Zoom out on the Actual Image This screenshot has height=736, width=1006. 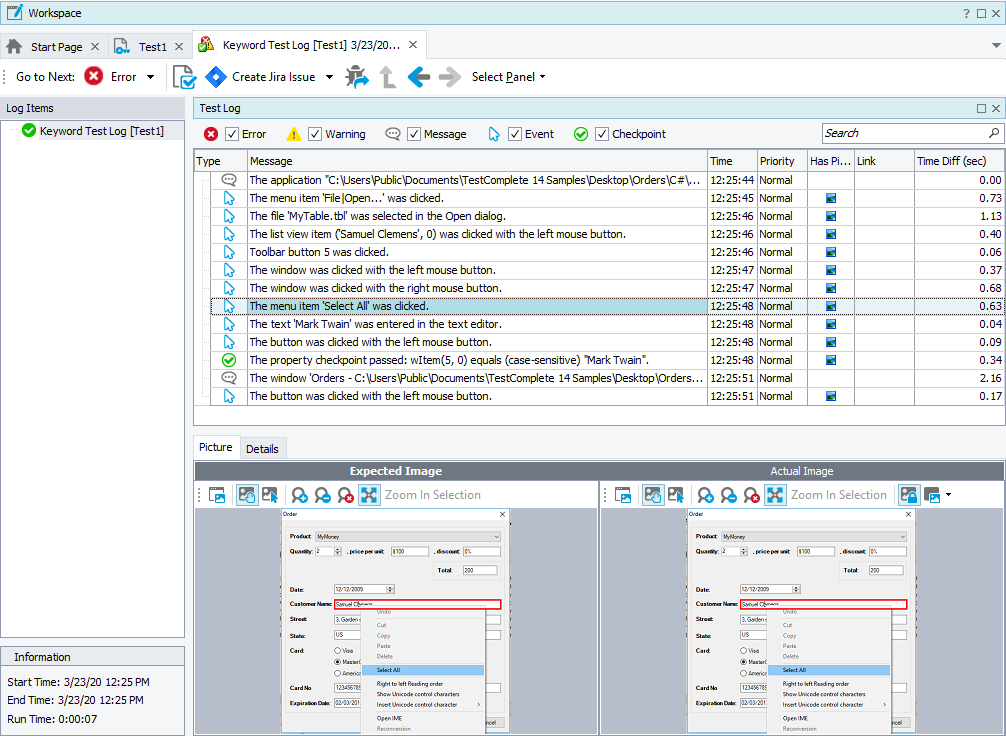(729, 495)
